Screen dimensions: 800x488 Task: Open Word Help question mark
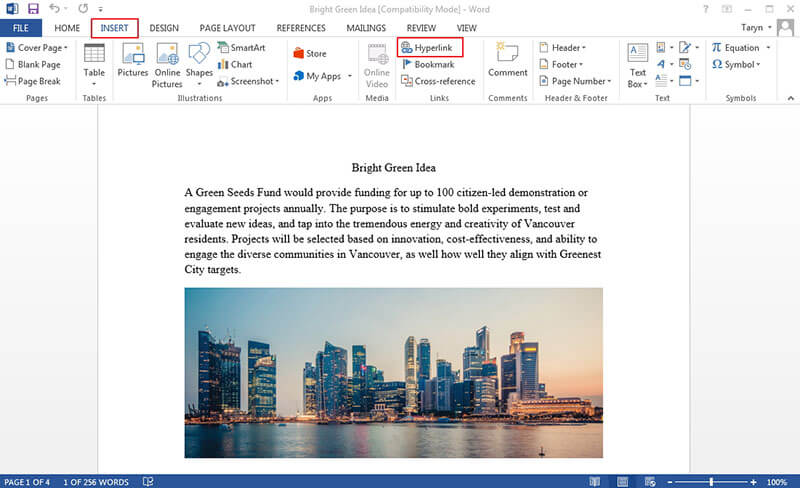point(706,9)
